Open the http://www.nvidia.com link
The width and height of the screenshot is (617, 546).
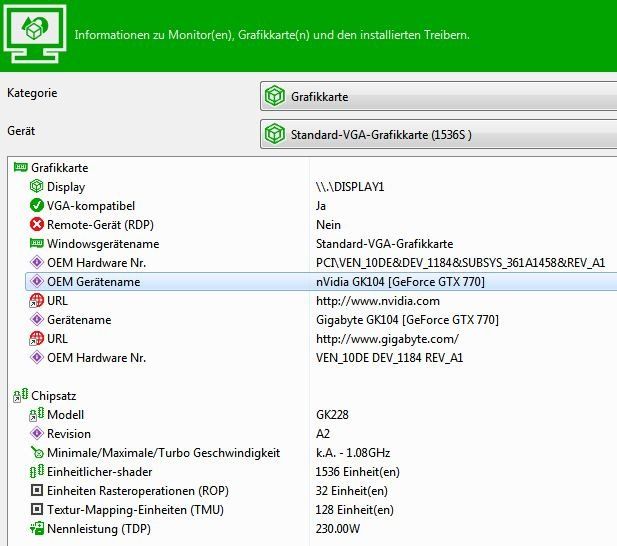point(378,301)
